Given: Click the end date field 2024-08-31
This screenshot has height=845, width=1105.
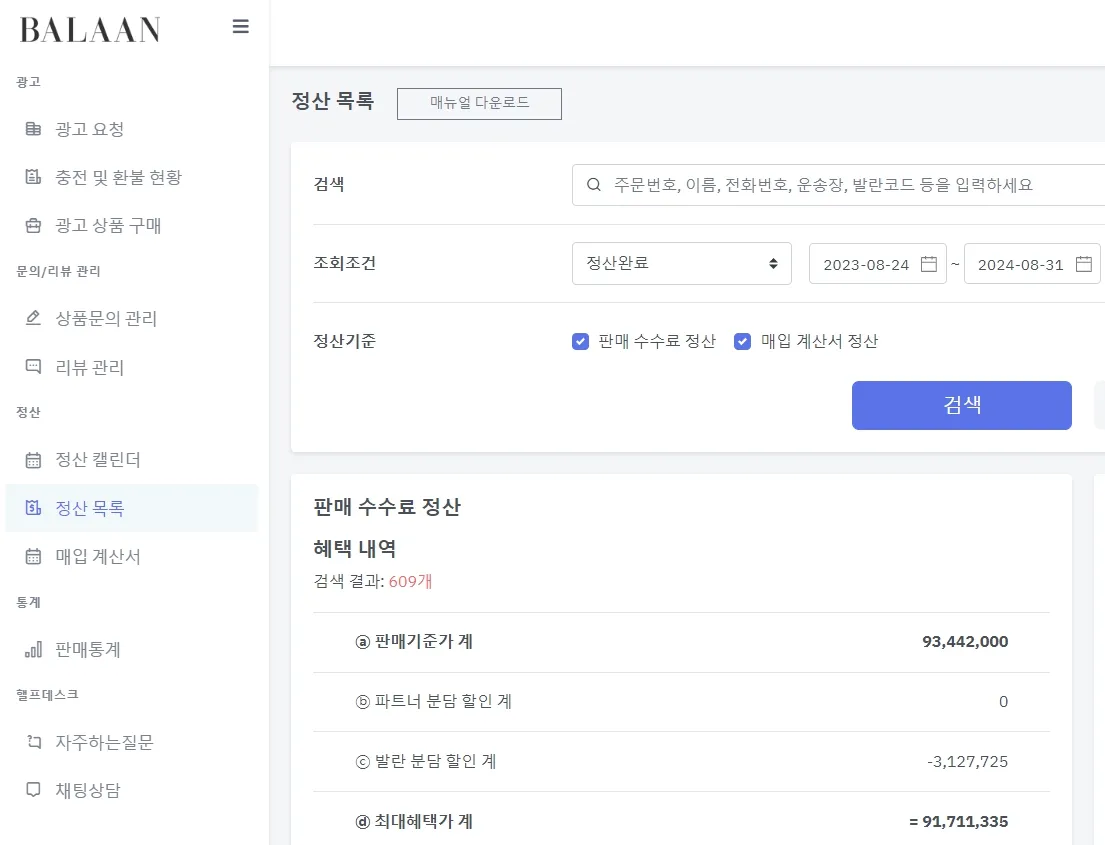Looking at the screenshot, I should click(1032, 264).
